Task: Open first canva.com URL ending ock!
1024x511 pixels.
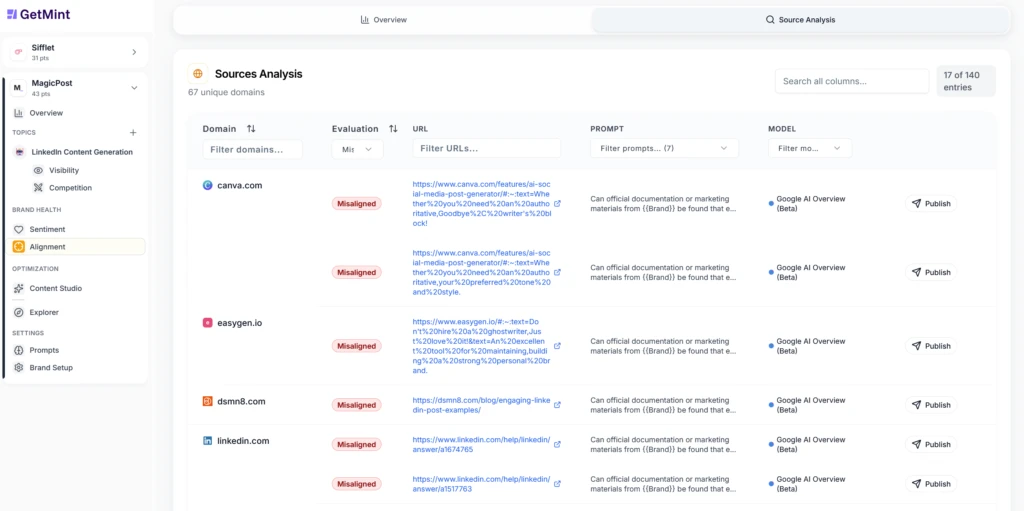Action: point(482,204)
